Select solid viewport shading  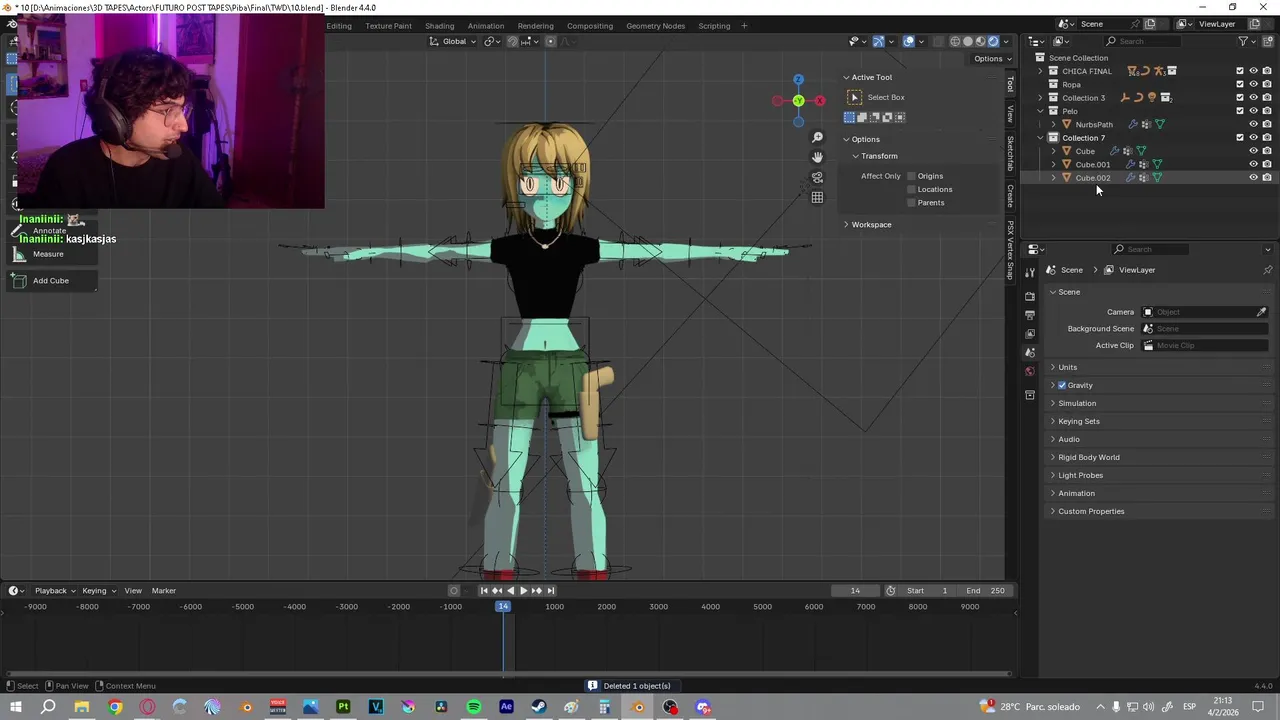click(x=968, y=41)
